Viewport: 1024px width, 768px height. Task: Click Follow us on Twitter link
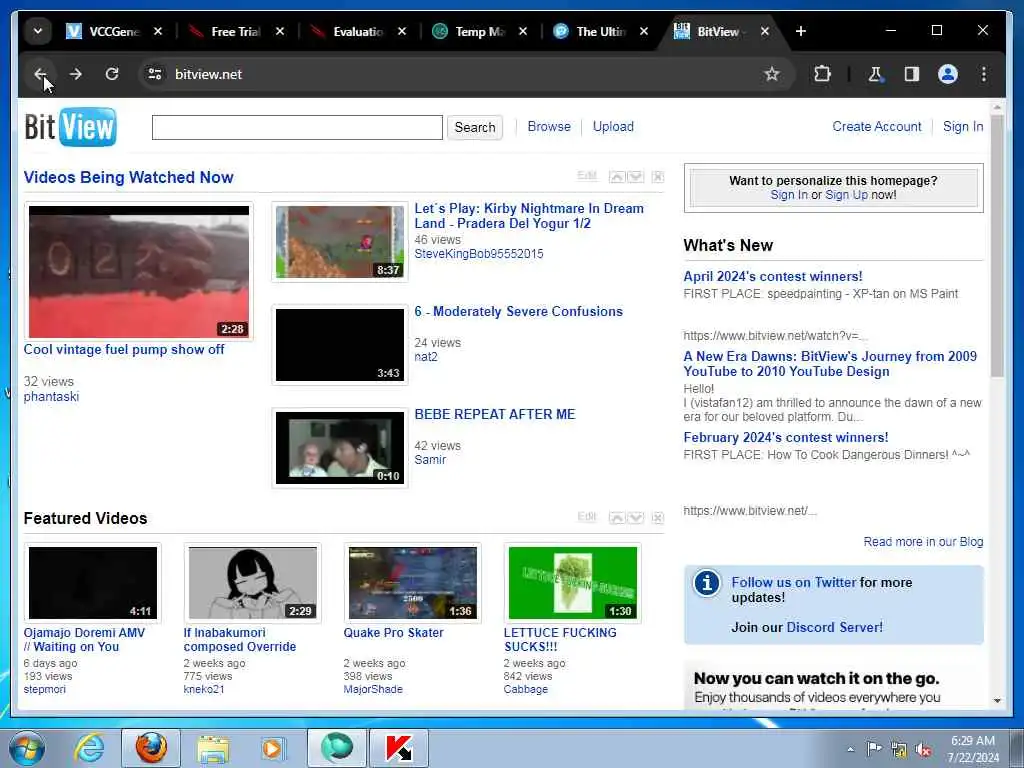pyautogui.click(x=793, y=582)
